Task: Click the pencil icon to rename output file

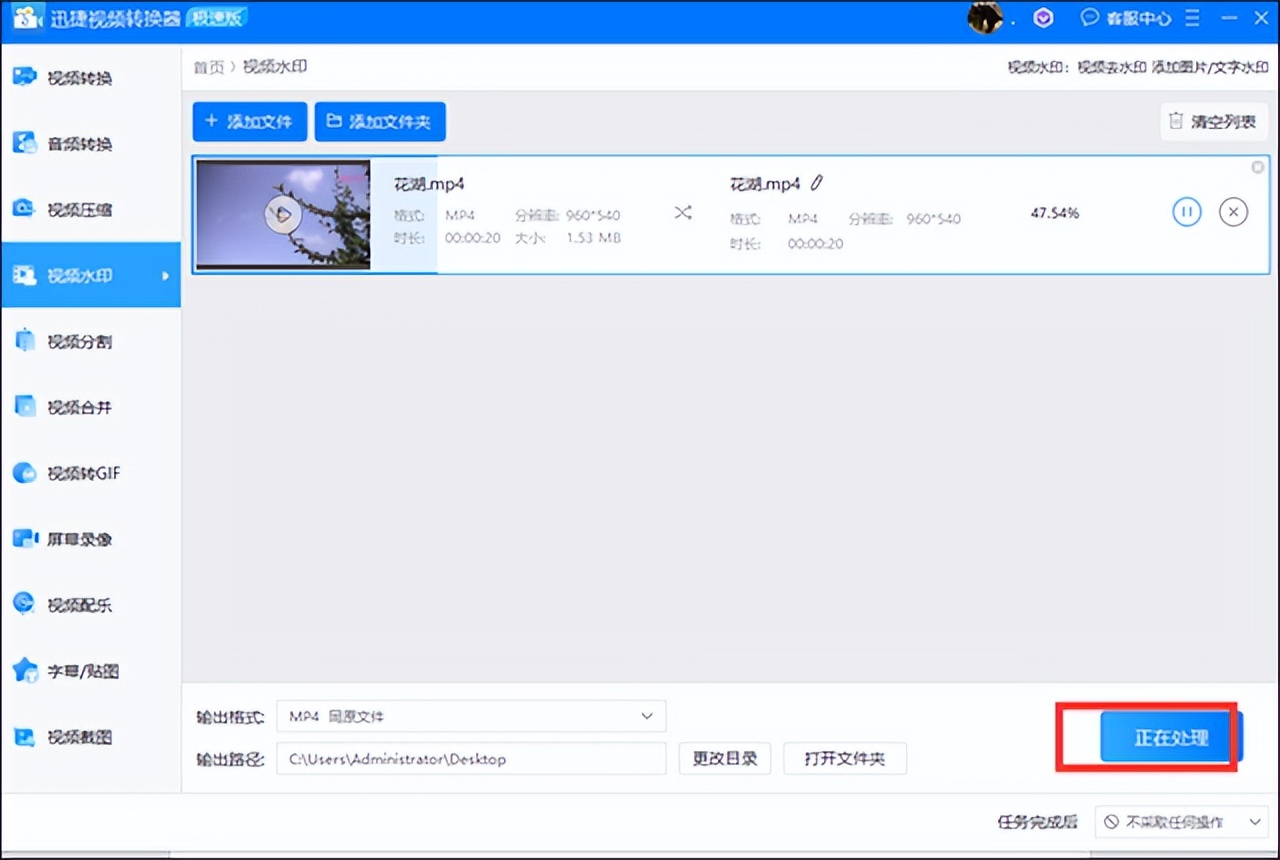Action: [817, 183]
